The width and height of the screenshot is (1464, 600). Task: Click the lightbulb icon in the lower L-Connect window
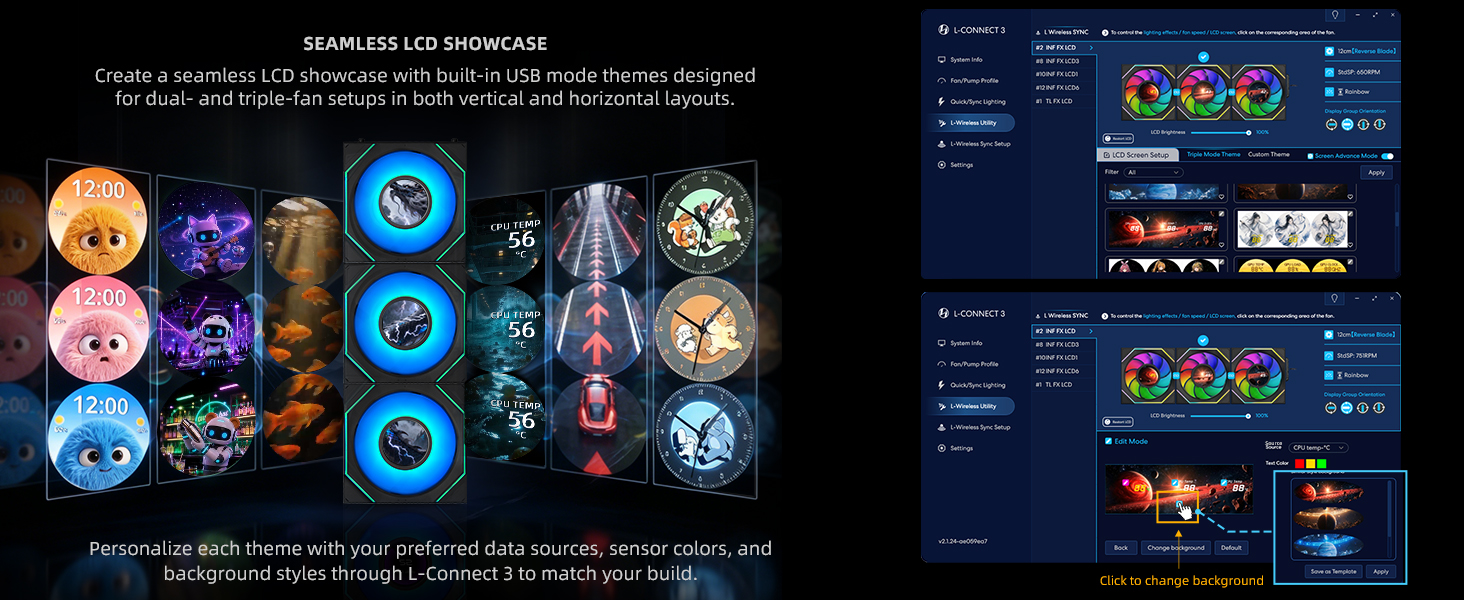[1335, 298]
